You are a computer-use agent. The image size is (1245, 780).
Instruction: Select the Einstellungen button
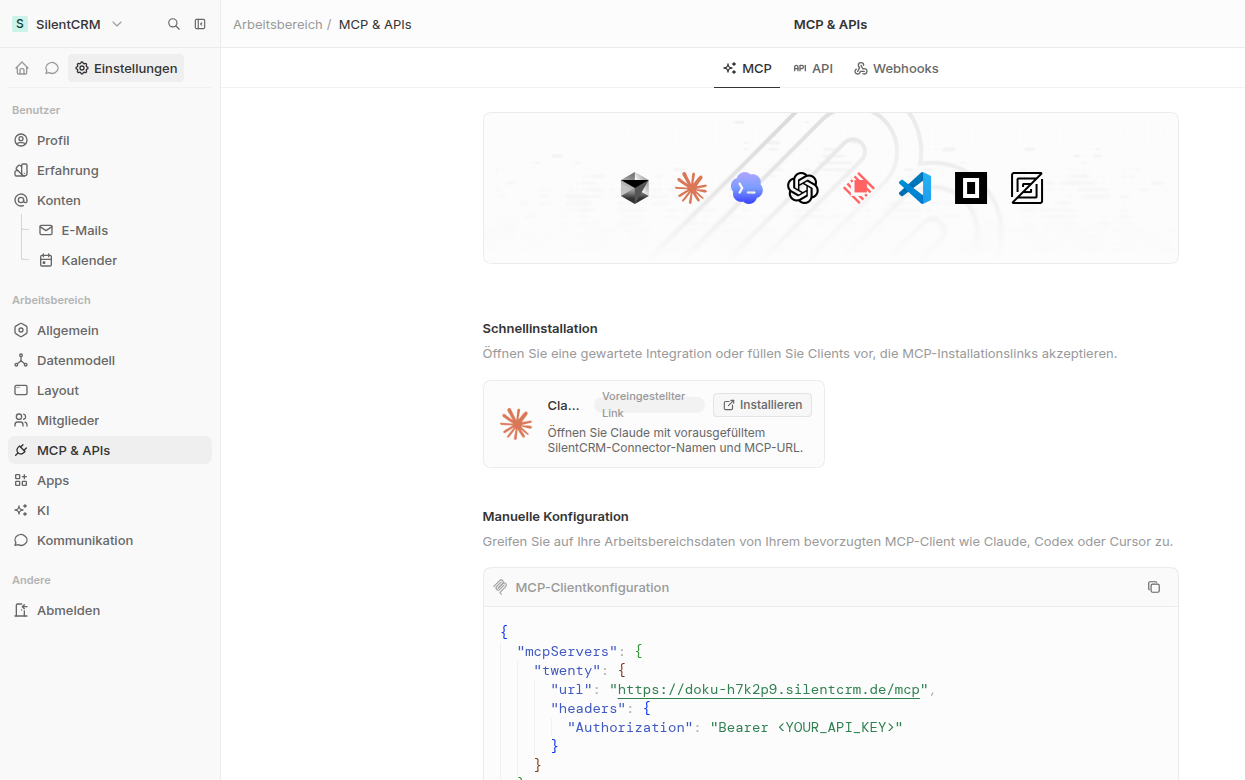click(x=126, y=68)
